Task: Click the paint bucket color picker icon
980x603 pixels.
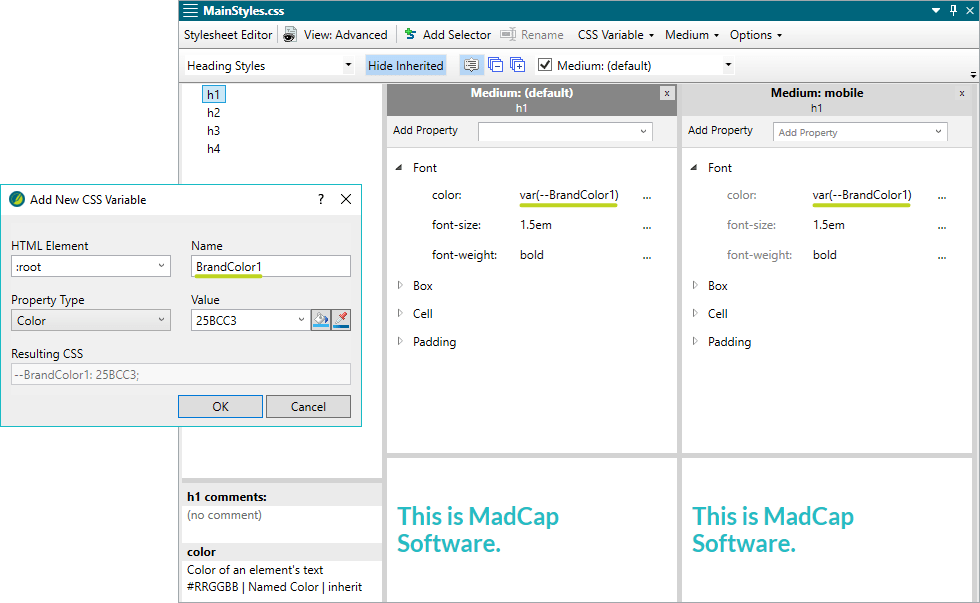Action: 320,320
